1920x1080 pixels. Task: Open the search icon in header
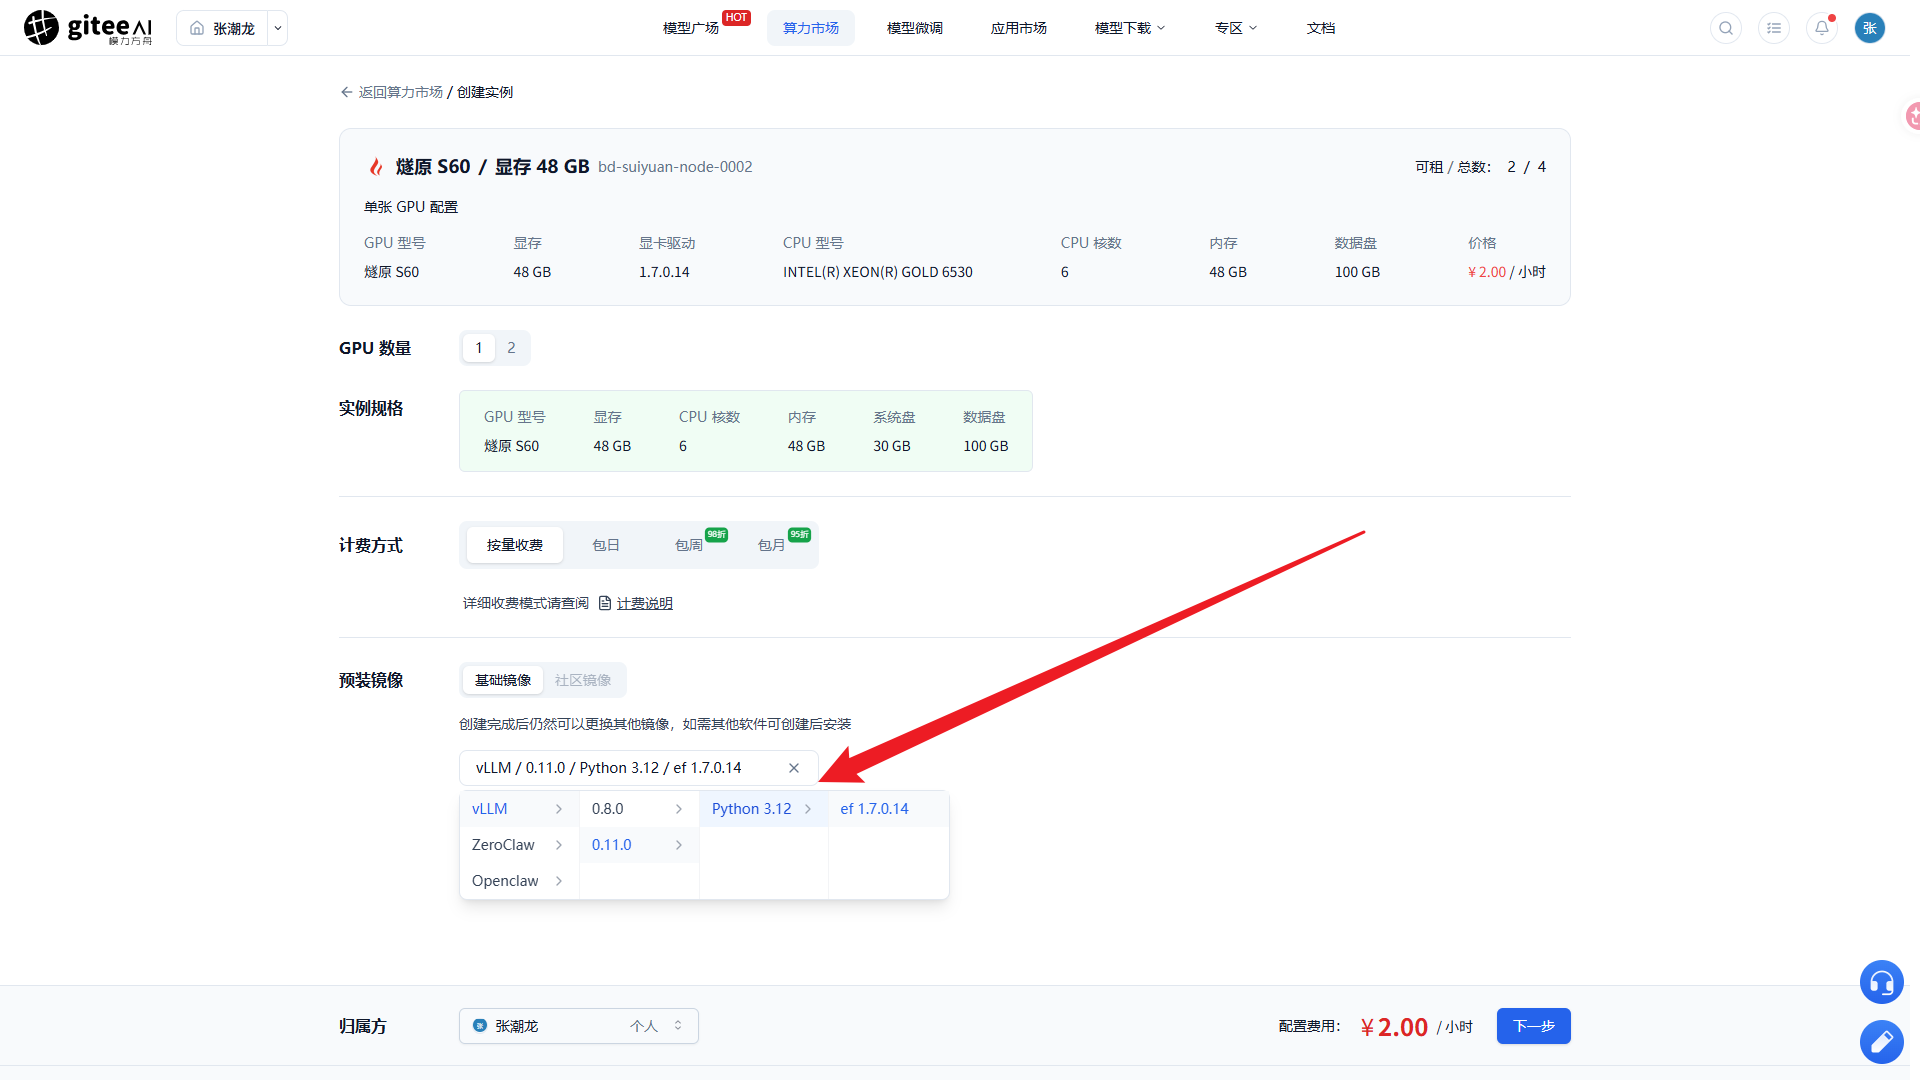coord(1726,28)
